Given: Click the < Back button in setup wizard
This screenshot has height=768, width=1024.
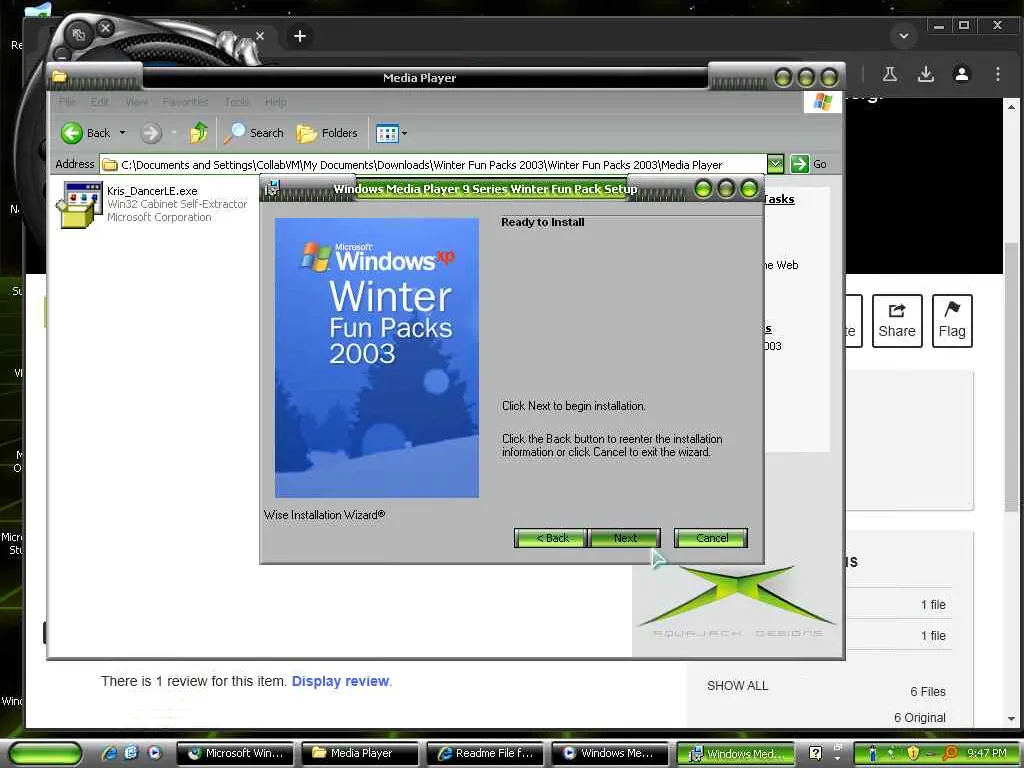Looking at the screenshot, I should click(551, 538).
